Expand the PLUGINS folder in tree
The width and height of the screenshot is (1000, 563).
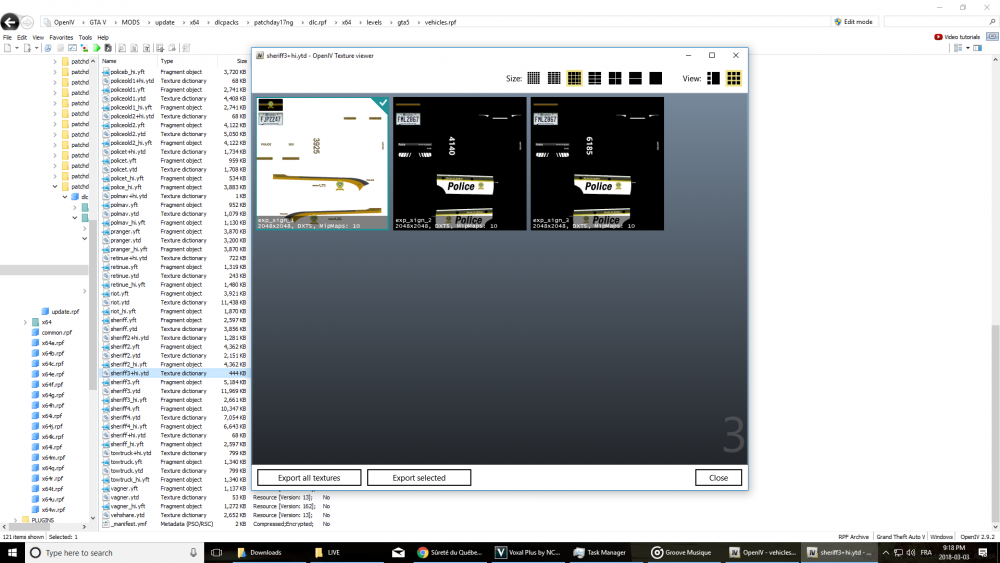15,520
